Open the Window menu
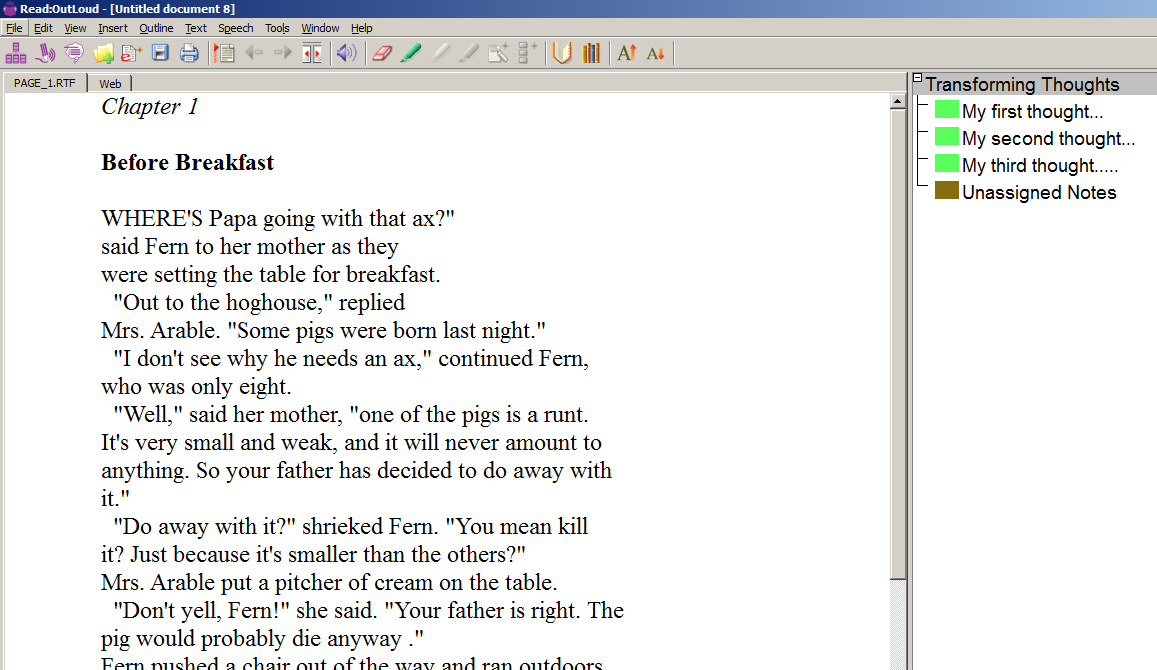Viewport: 1157px width, 670px height. pyautogui.click(x=320, y=28)
